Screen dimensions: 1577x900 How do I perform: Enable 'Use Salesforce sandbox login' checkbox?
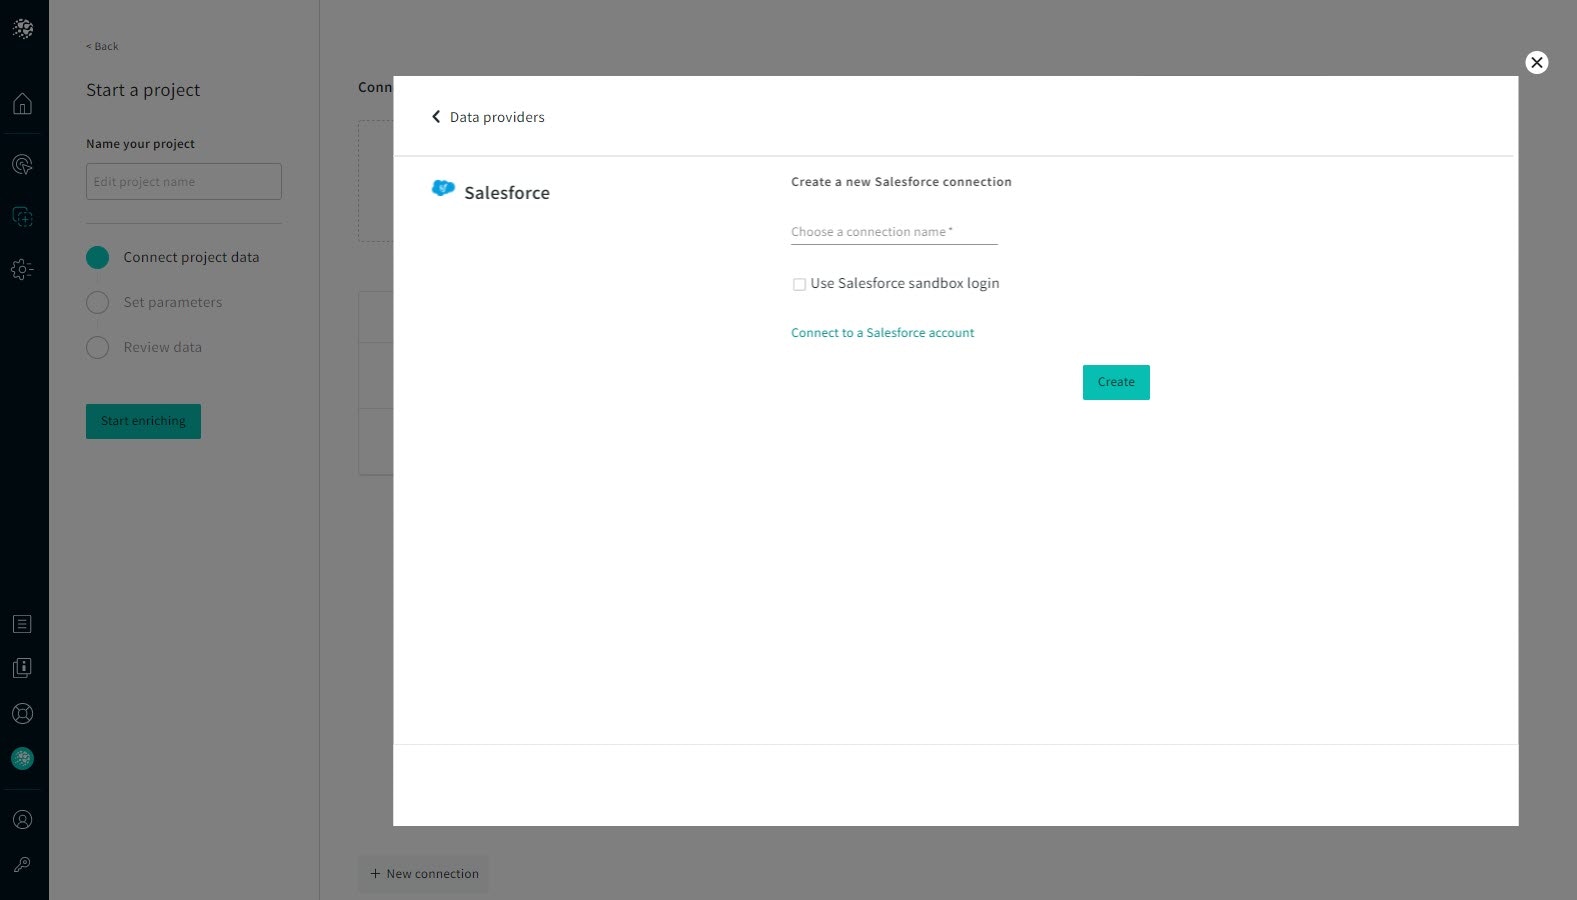(799, 284)
